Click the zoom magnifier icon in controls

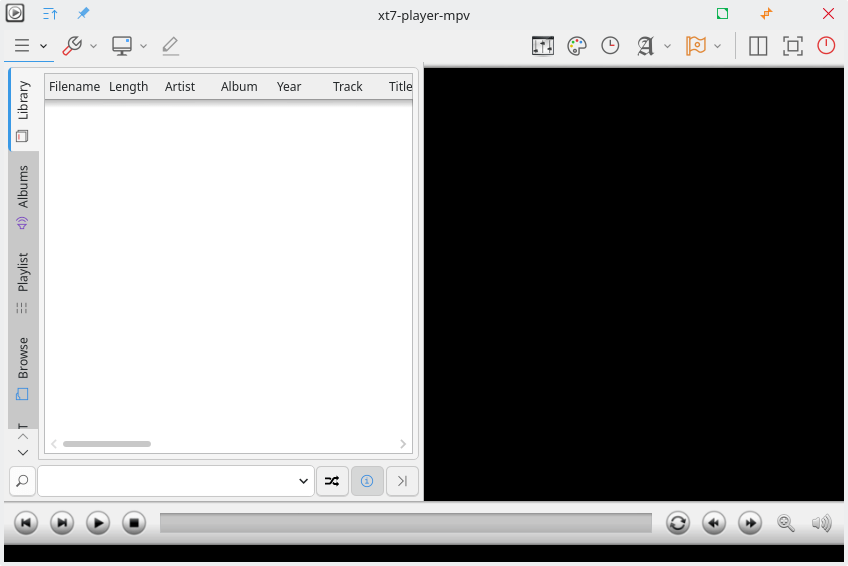[x=786, y=523]
